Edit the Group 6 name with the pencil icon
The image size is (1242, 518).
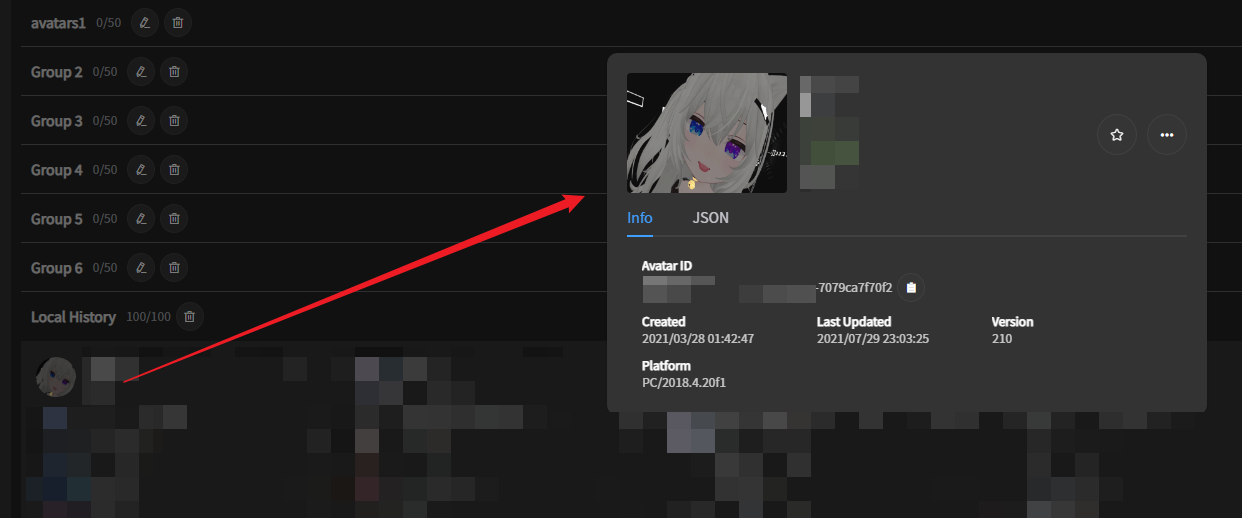tap(141, 267)
